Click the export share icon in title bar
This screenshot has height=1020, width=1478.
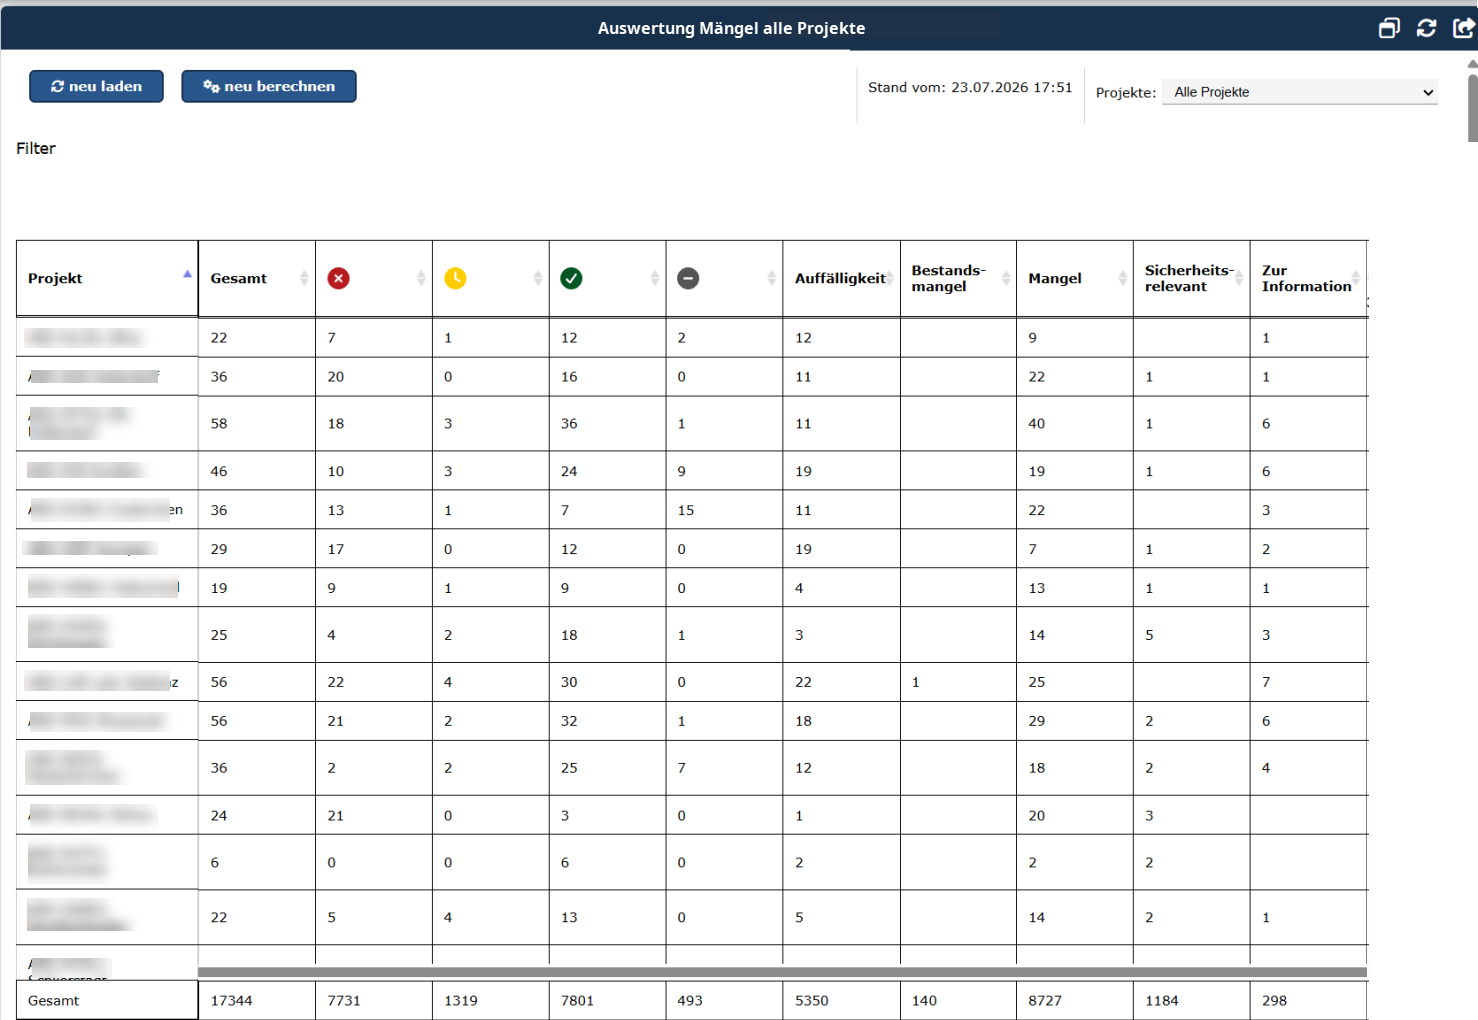click(x=1464, y=28)
